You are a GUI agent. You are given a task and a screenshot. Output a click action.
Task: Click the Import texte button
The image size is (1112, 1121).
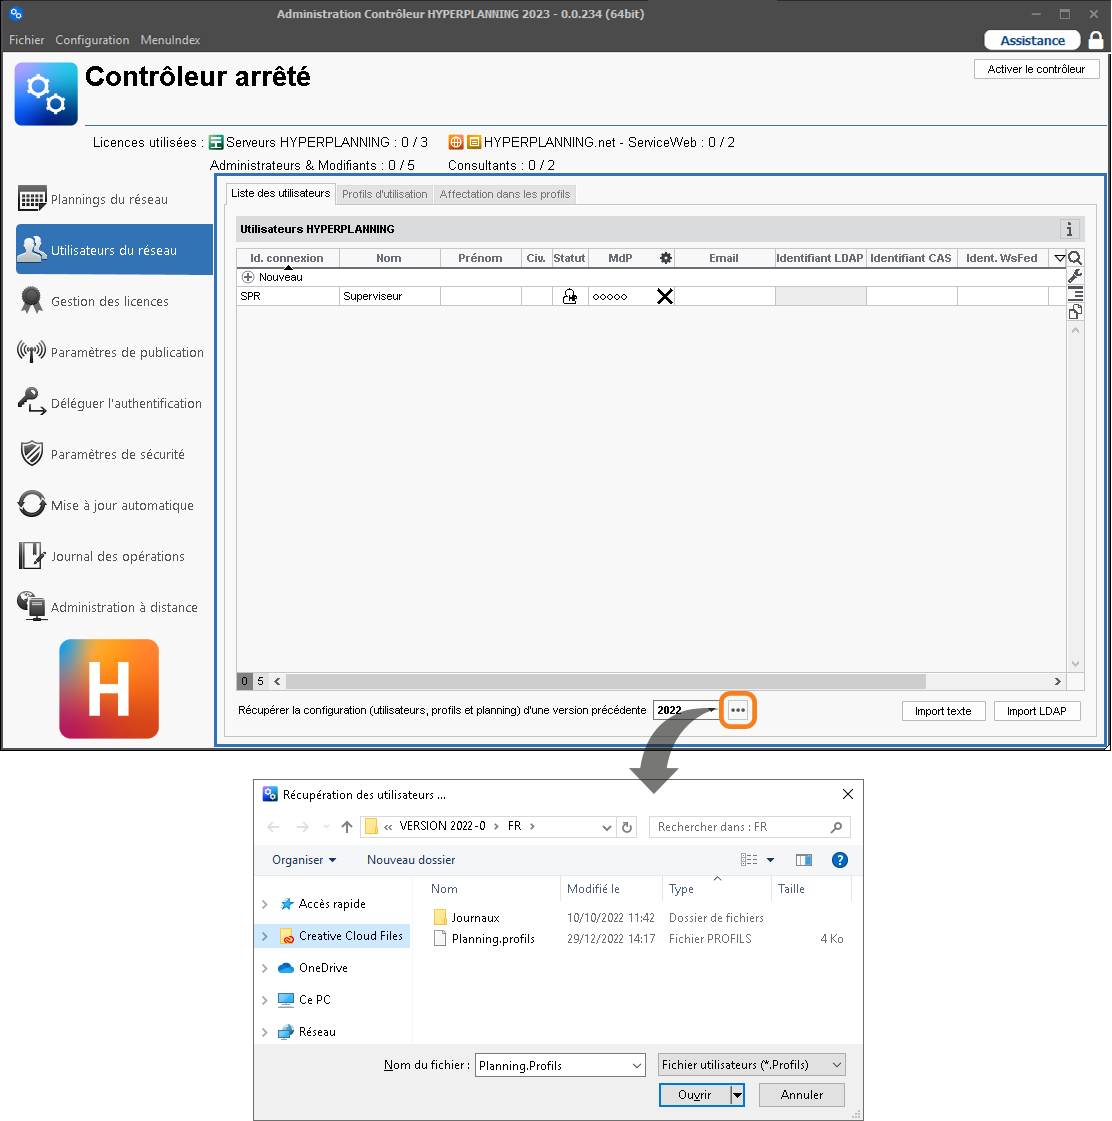[943, 711]
